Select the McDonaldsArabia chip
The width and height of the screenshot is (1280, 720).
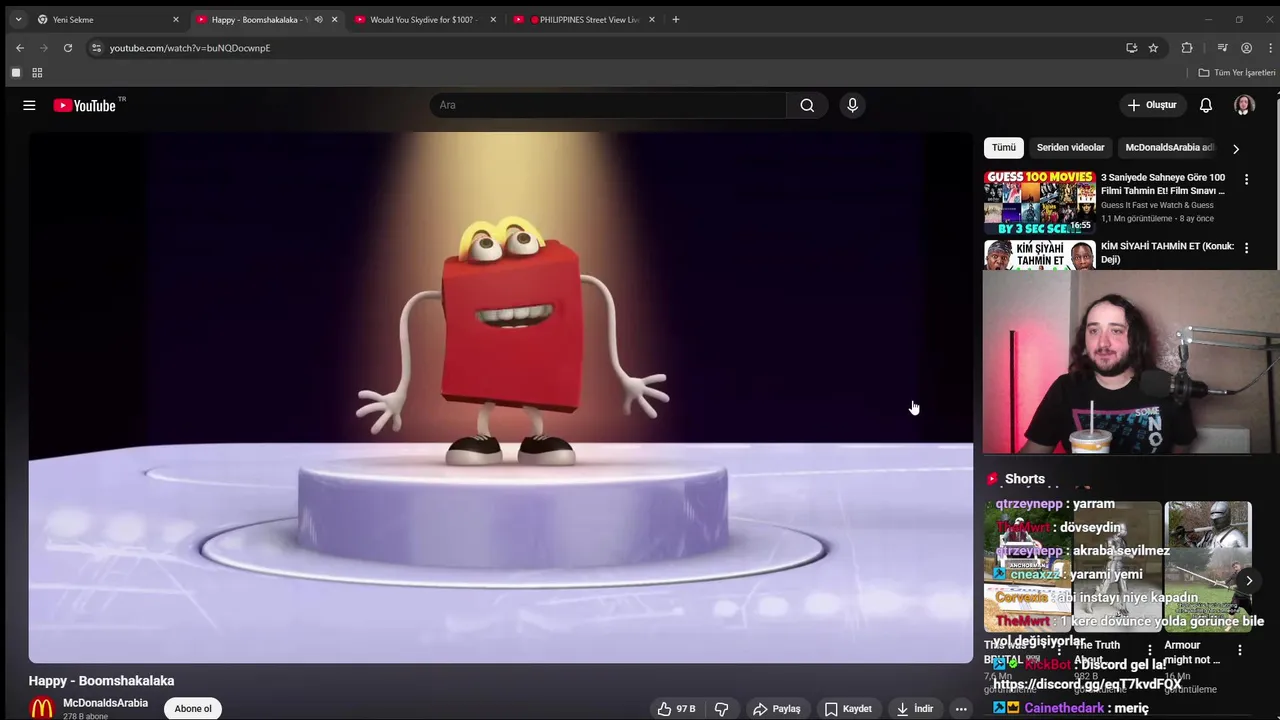click(x=1169, y=148)
